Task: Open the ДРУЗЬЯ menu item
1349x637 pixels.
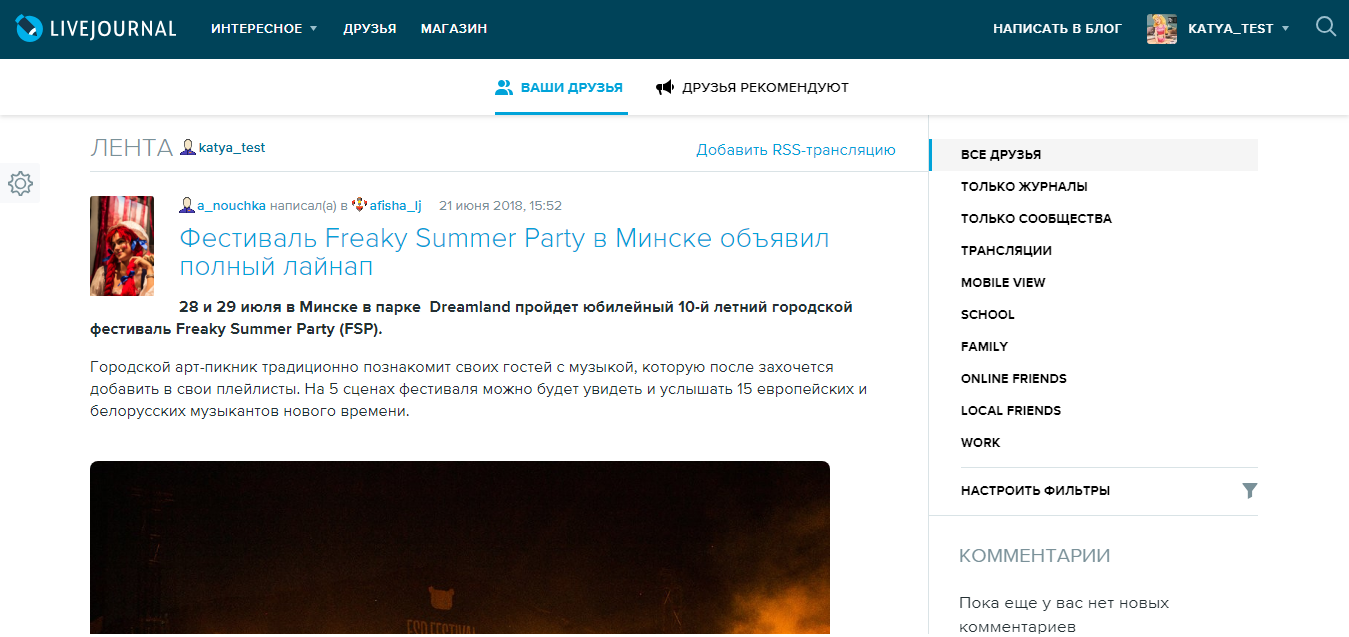Action: coord(370,28)
